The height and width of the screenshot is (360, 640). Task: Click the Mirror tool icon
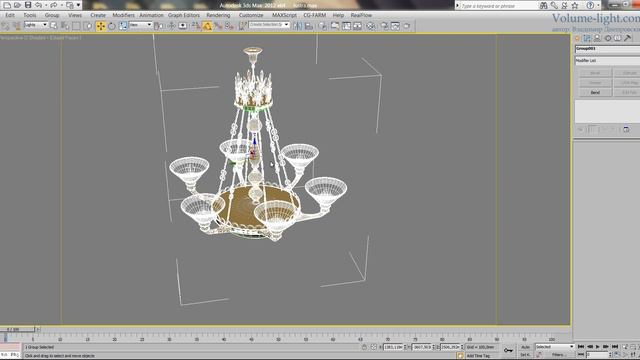click(x=298, y=26)
